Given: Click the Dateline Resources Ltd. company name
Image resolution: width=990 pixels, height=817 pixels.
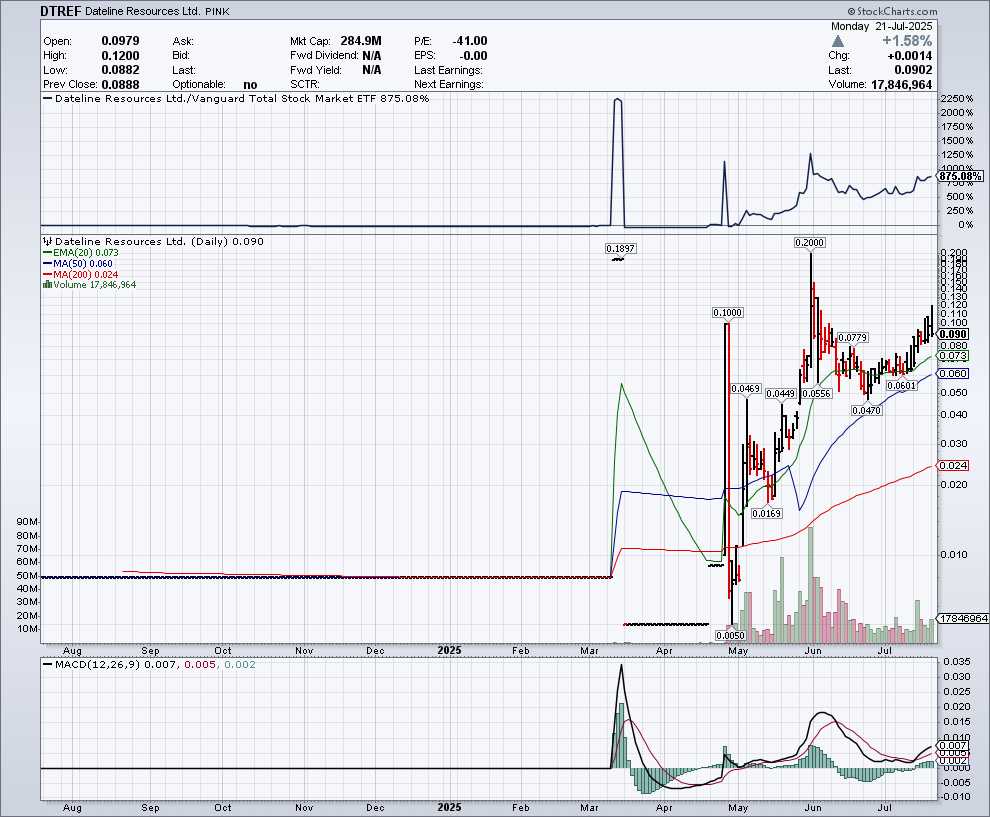Looking at the screenshot, I should point(142,11).
